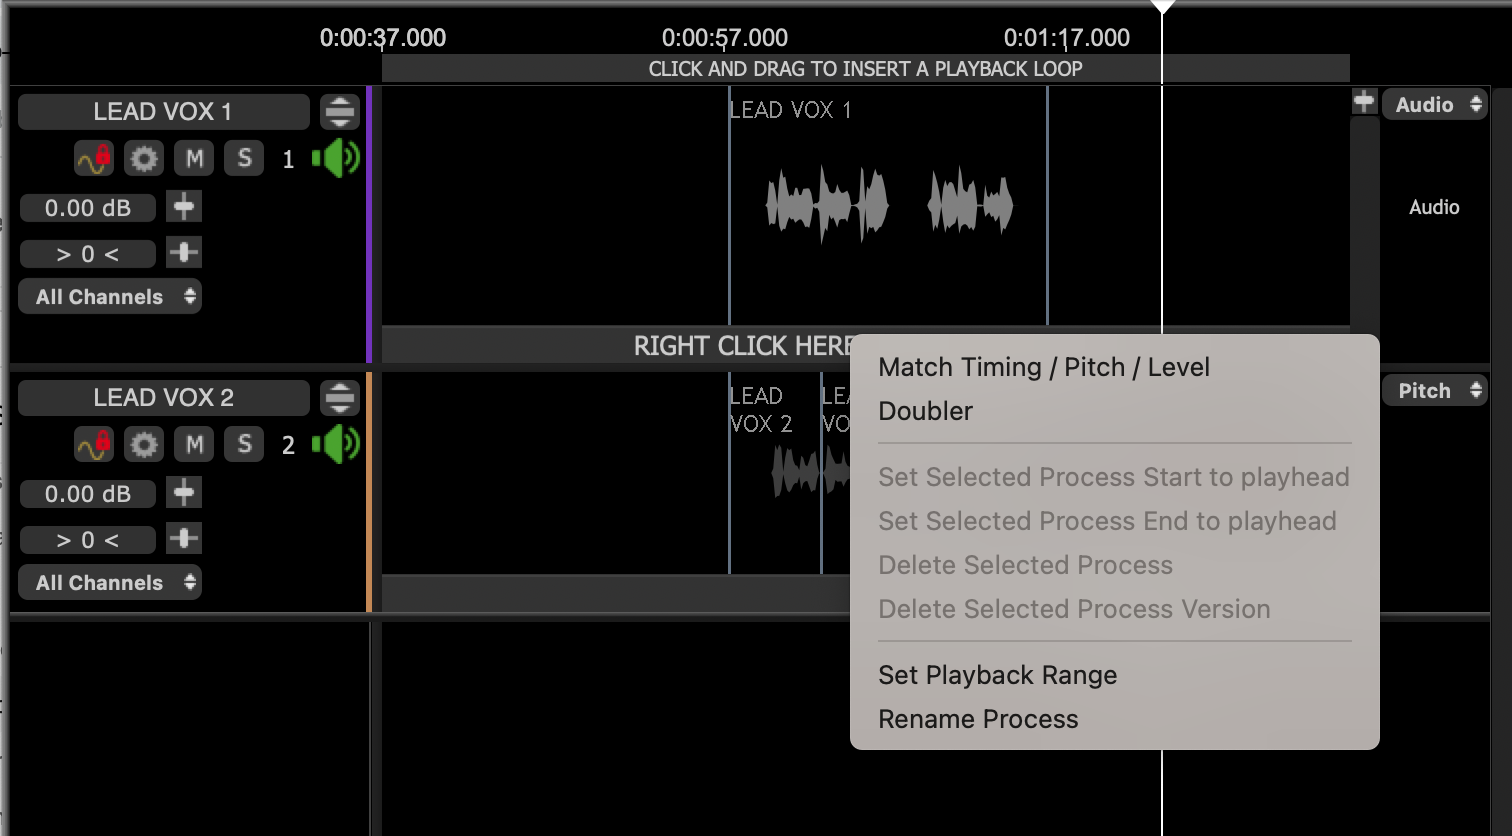Open the gear settings icon for LEAD VOX 1
1512x836 pixels.
(x=143, y=158)
